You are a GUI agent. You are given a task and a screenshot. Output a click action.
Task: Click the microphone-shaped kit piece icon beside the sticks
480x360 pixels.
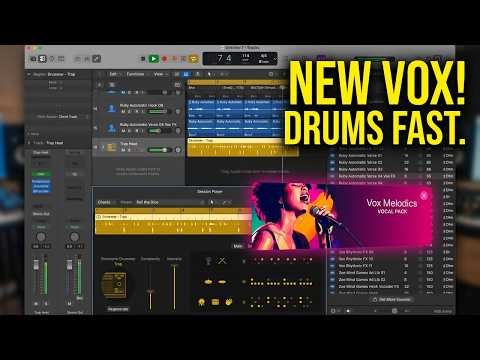pyautogui.click(x=208, y=261)
